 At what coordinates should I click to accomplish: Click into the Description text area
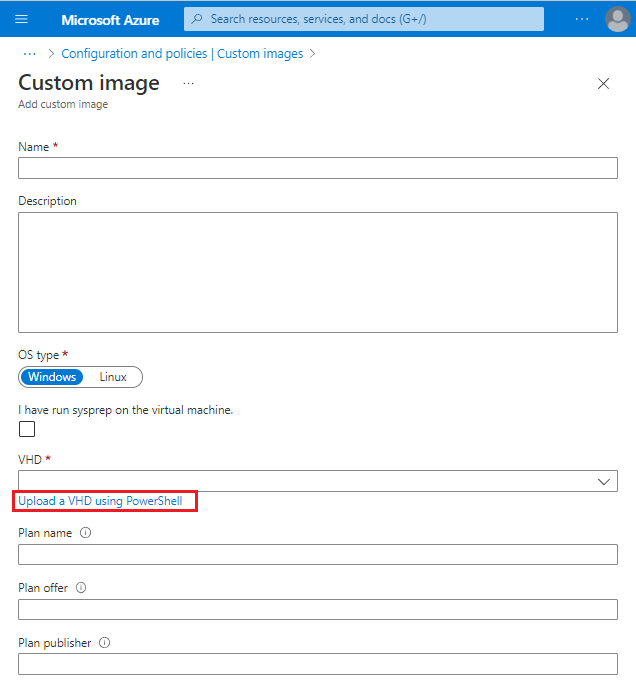point(318,272)
